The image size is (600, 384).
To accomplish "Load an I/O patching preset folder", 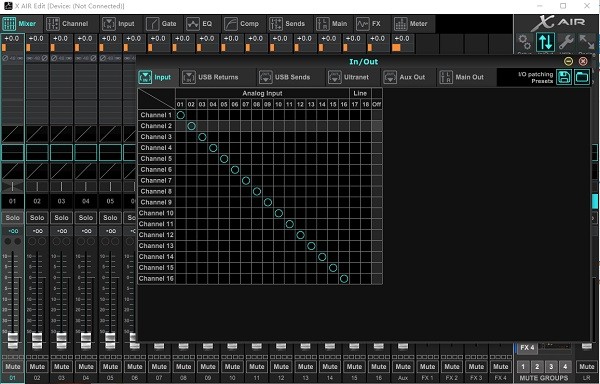I will (x=582, y=77).
